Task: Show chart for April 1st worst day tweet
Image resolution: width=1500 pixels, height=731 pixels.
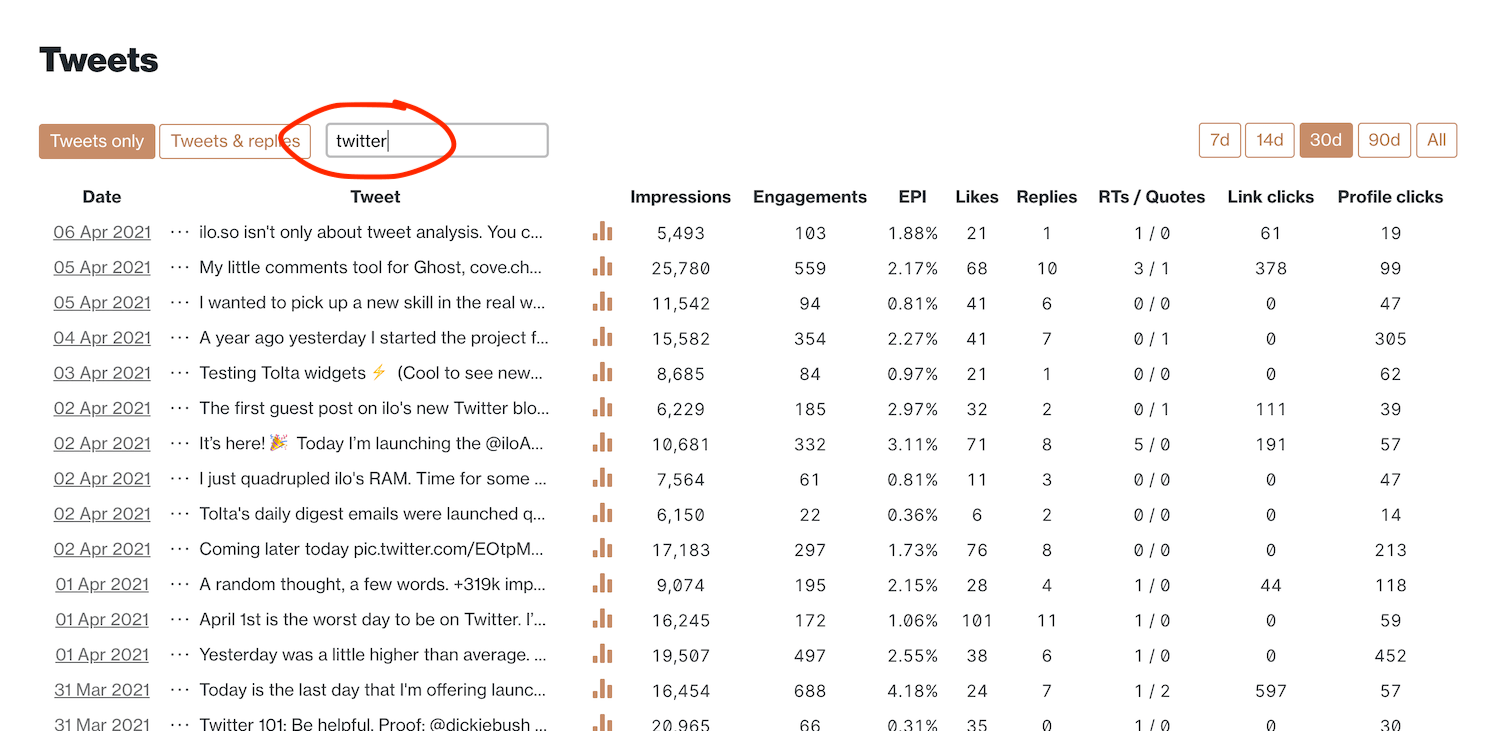Action: (602, 619)
